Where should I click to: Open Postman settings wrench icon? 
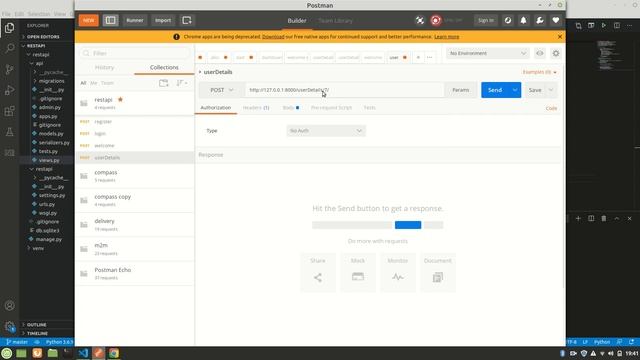(540, 20)
